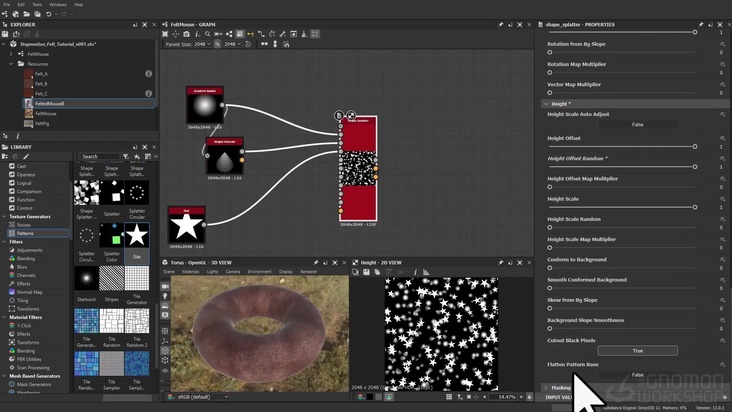Toggle Height Scale Auto Adjust False button
Image resolution: width=732 pixels, height=412 pixels.
638,125
